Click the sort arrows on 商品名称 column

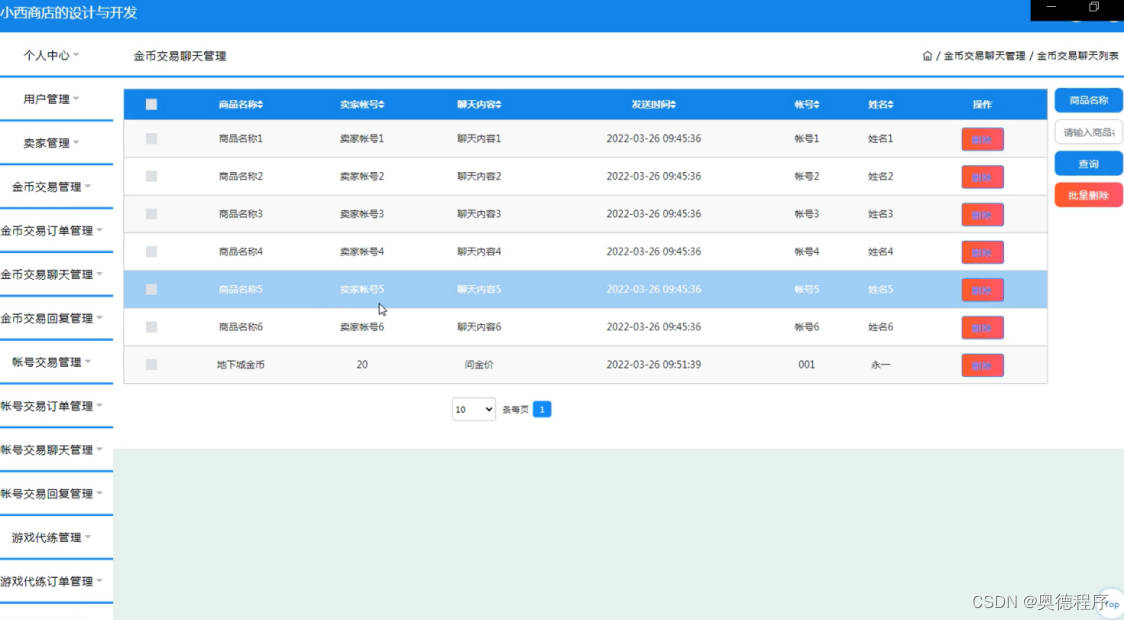pyautogui.click(x=262, y=104)
